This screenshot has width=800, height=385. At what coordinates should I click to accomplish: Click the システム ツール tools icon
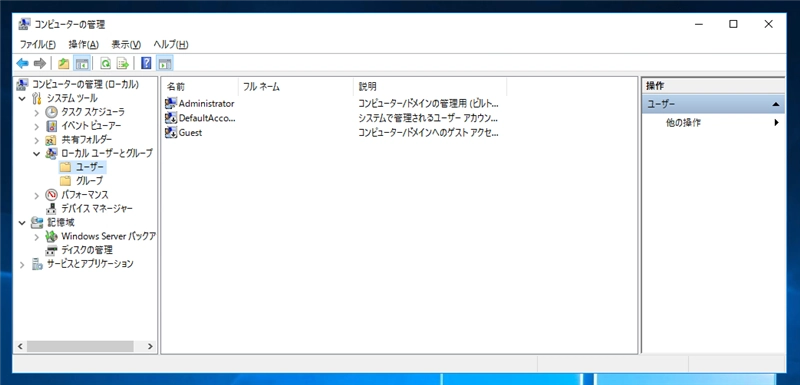37,98
